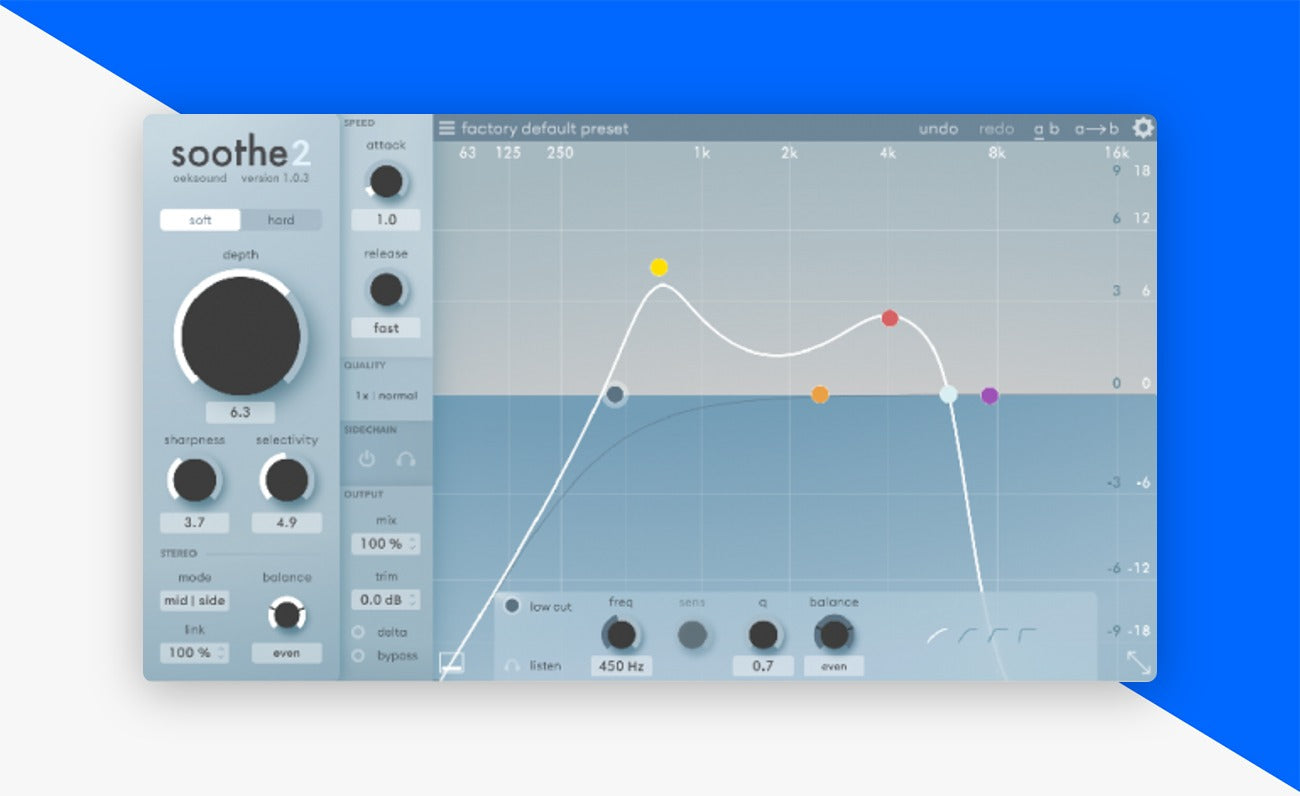Select the dark gray low cut node
This screenshot has height=796, width=1300.
616,395
